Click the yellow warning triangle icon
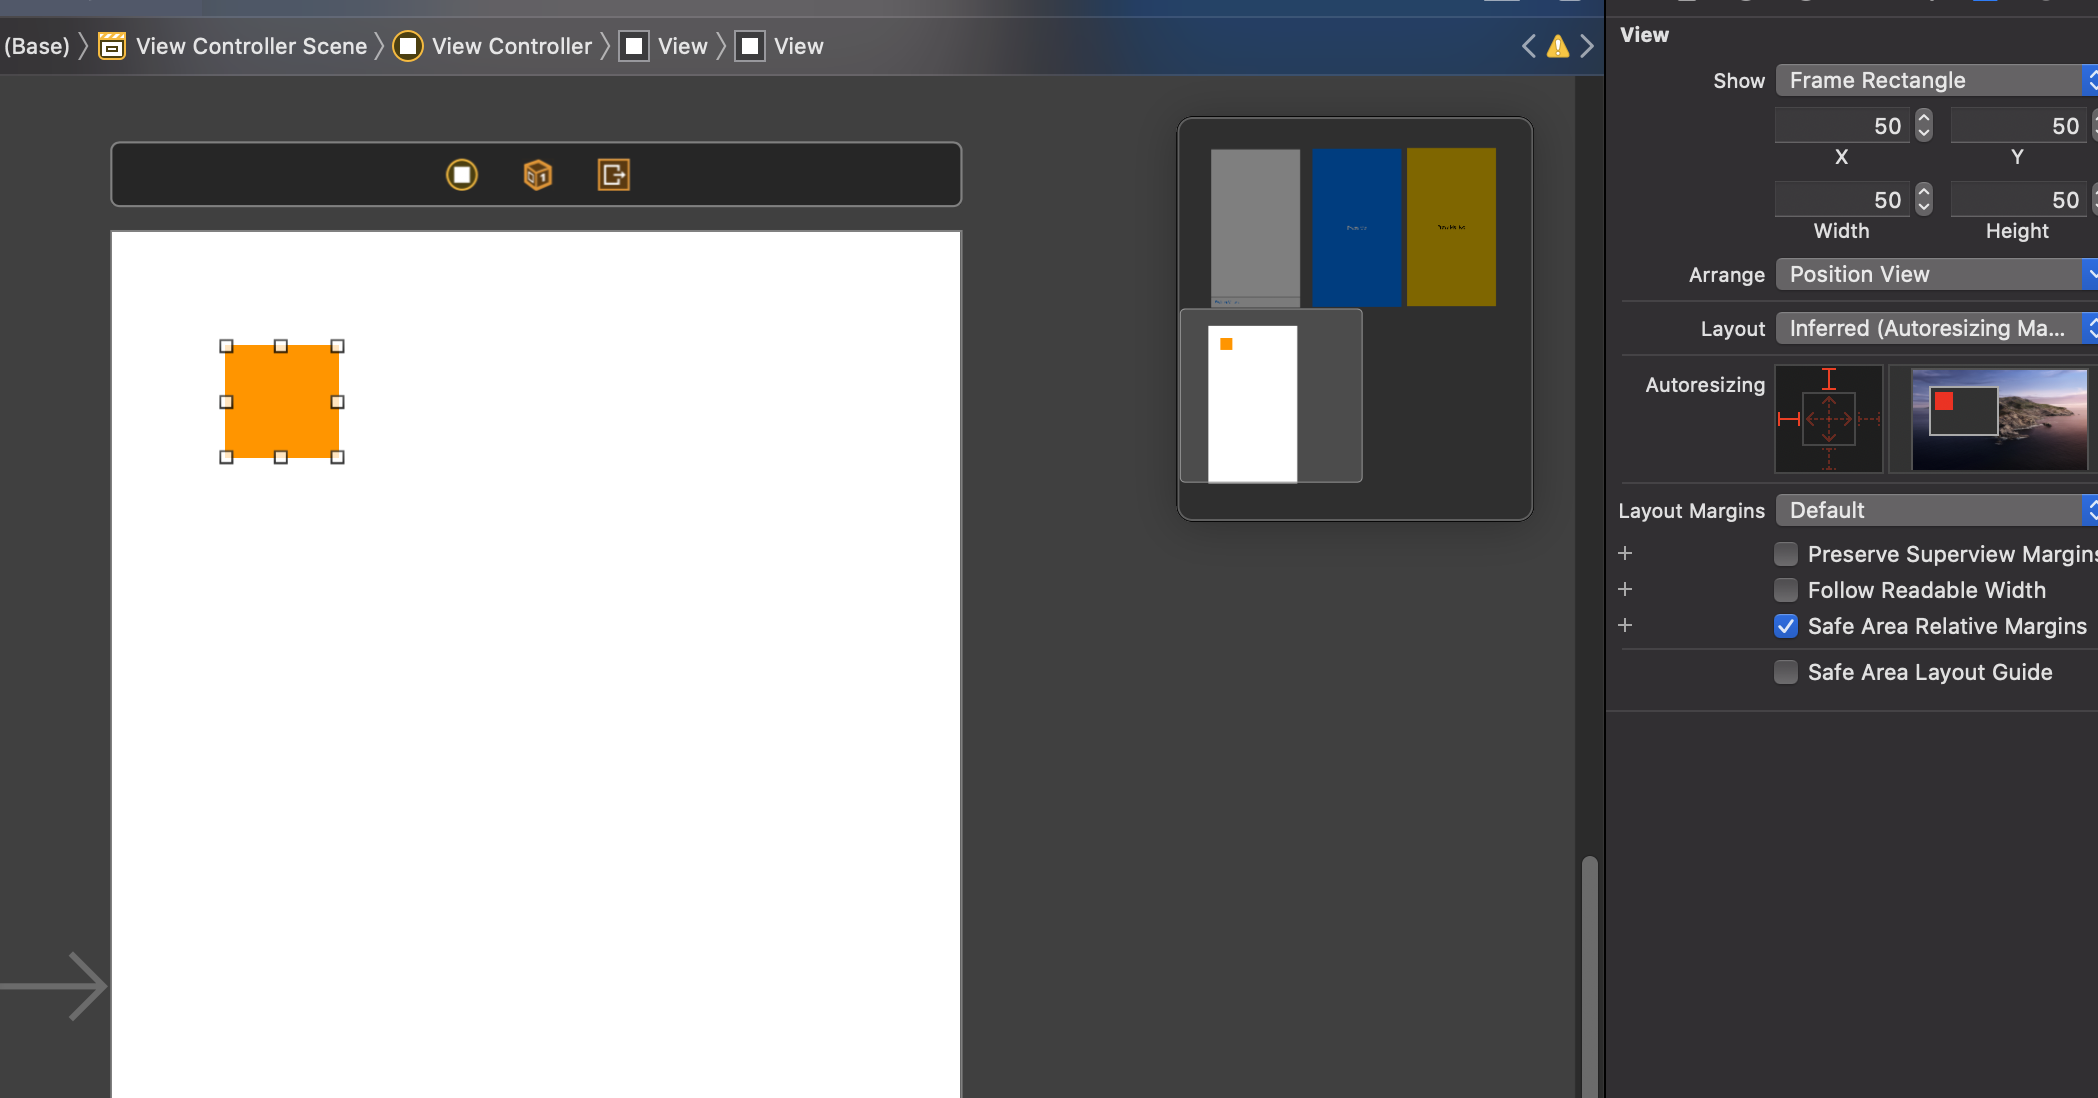This screenshot has width=2098, height=1098. click(x=1557, y=46)
